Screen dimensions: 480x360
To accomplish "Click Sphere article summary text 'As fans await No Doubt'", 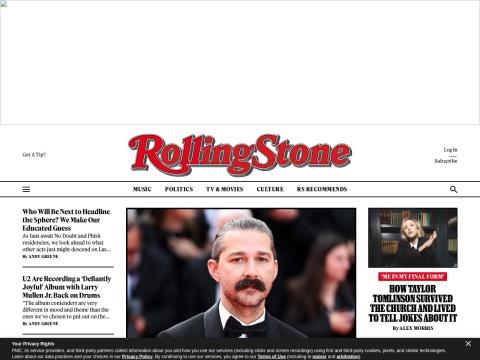I will coord(67,243).
